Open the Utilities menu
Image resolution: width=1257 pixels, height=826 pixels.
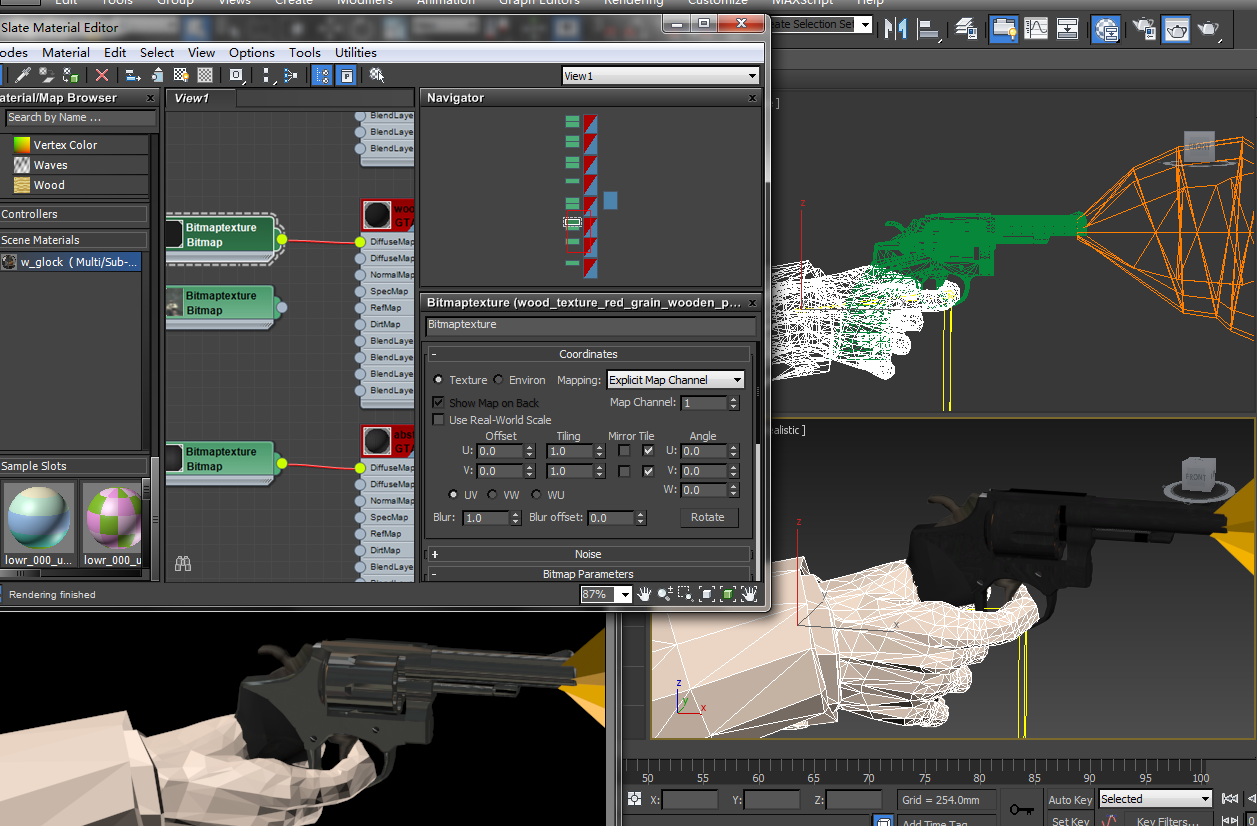pyautogui.click(x=356, y=53)
